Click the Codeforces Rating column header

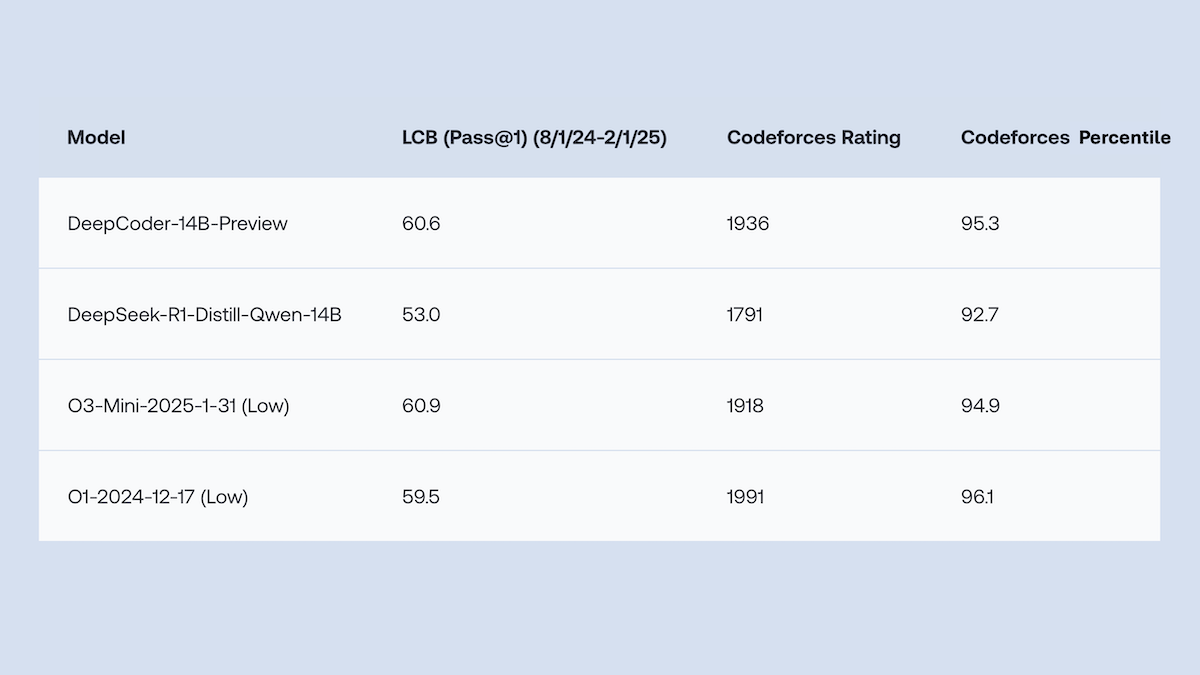(813, 138)
